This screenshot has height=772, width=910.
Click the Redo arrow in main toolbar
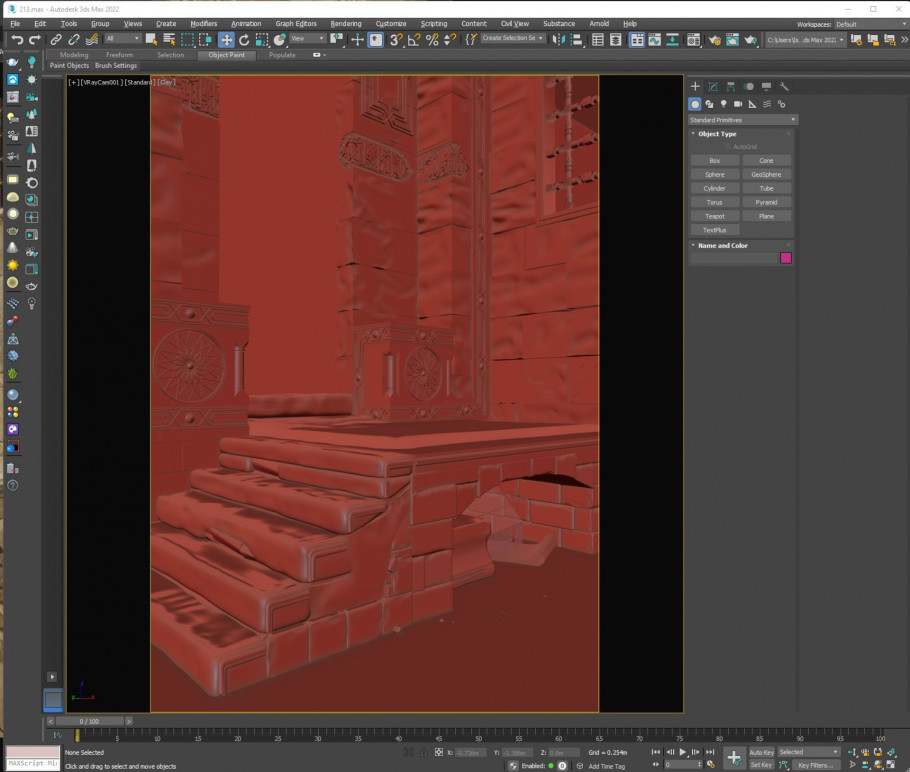[x=35, y=39]
